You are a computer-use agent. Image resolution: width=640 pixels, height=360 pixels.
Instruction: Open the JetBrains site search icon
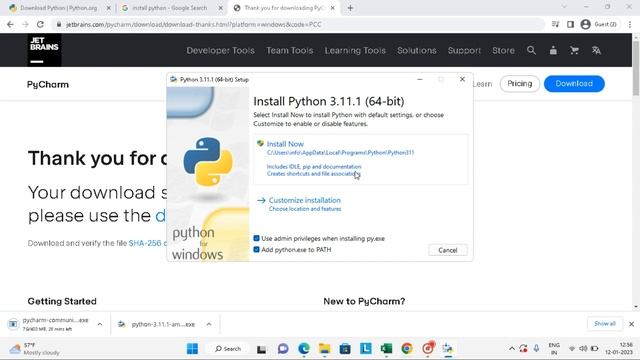[531, 50]
